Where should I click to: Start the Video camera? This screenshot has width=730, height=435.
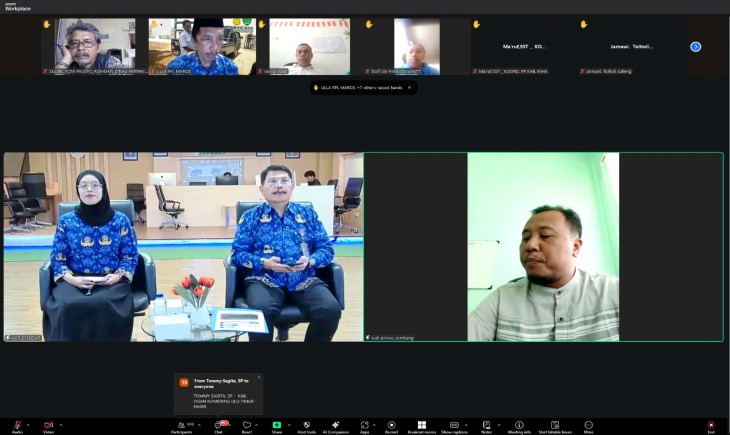point(48,425)
